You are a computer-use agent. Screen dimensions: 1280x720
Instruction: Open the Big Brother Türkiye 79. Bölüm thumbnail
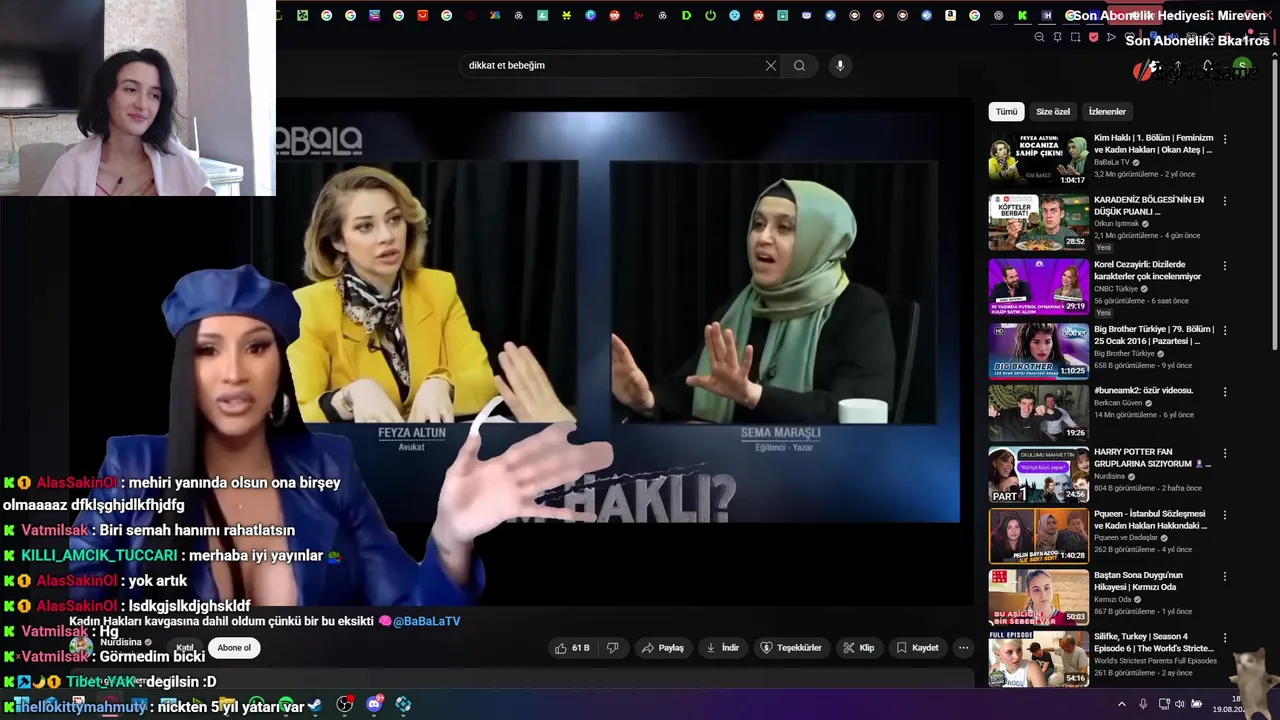pos(1038,350)
